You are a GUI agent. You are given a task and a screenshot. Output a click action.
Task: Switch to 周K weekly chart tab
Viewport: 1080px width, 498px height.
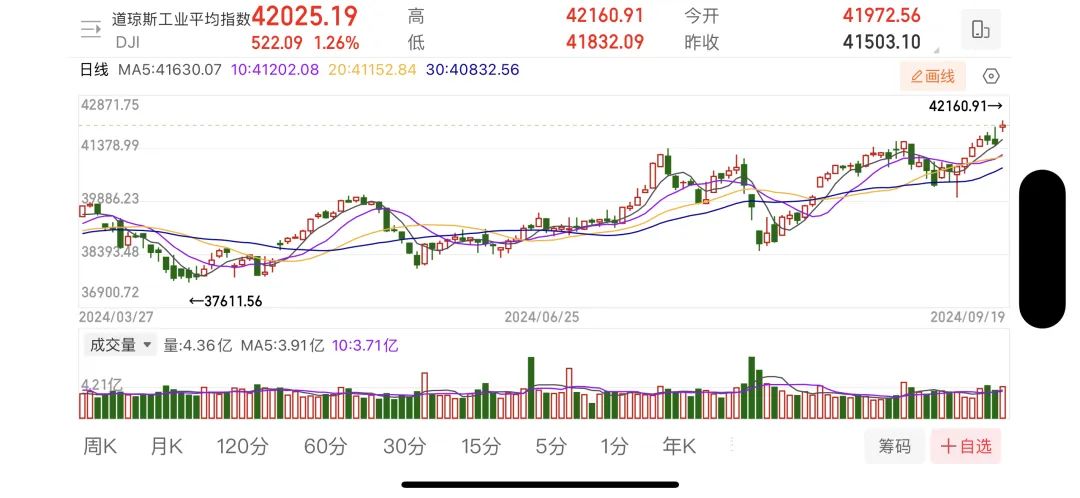coord(101,446)
